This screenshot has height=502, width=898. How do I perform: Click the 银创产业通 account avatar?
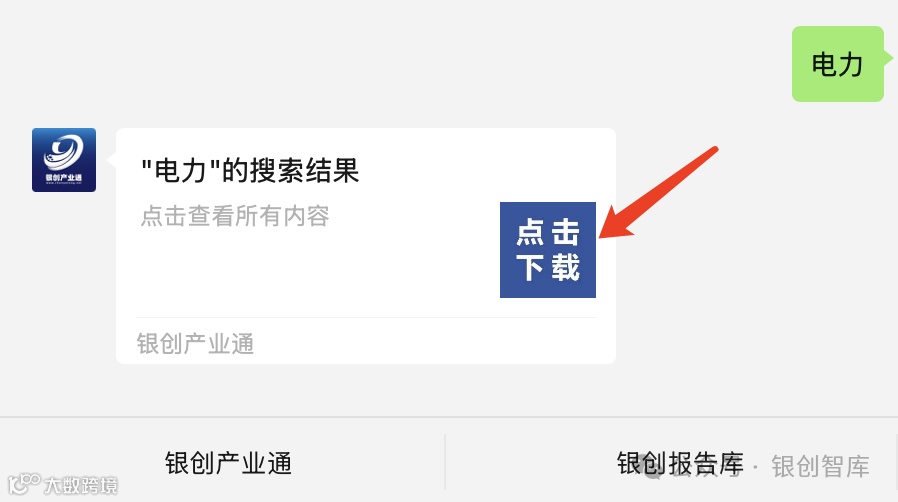click(x=64, y=160)
